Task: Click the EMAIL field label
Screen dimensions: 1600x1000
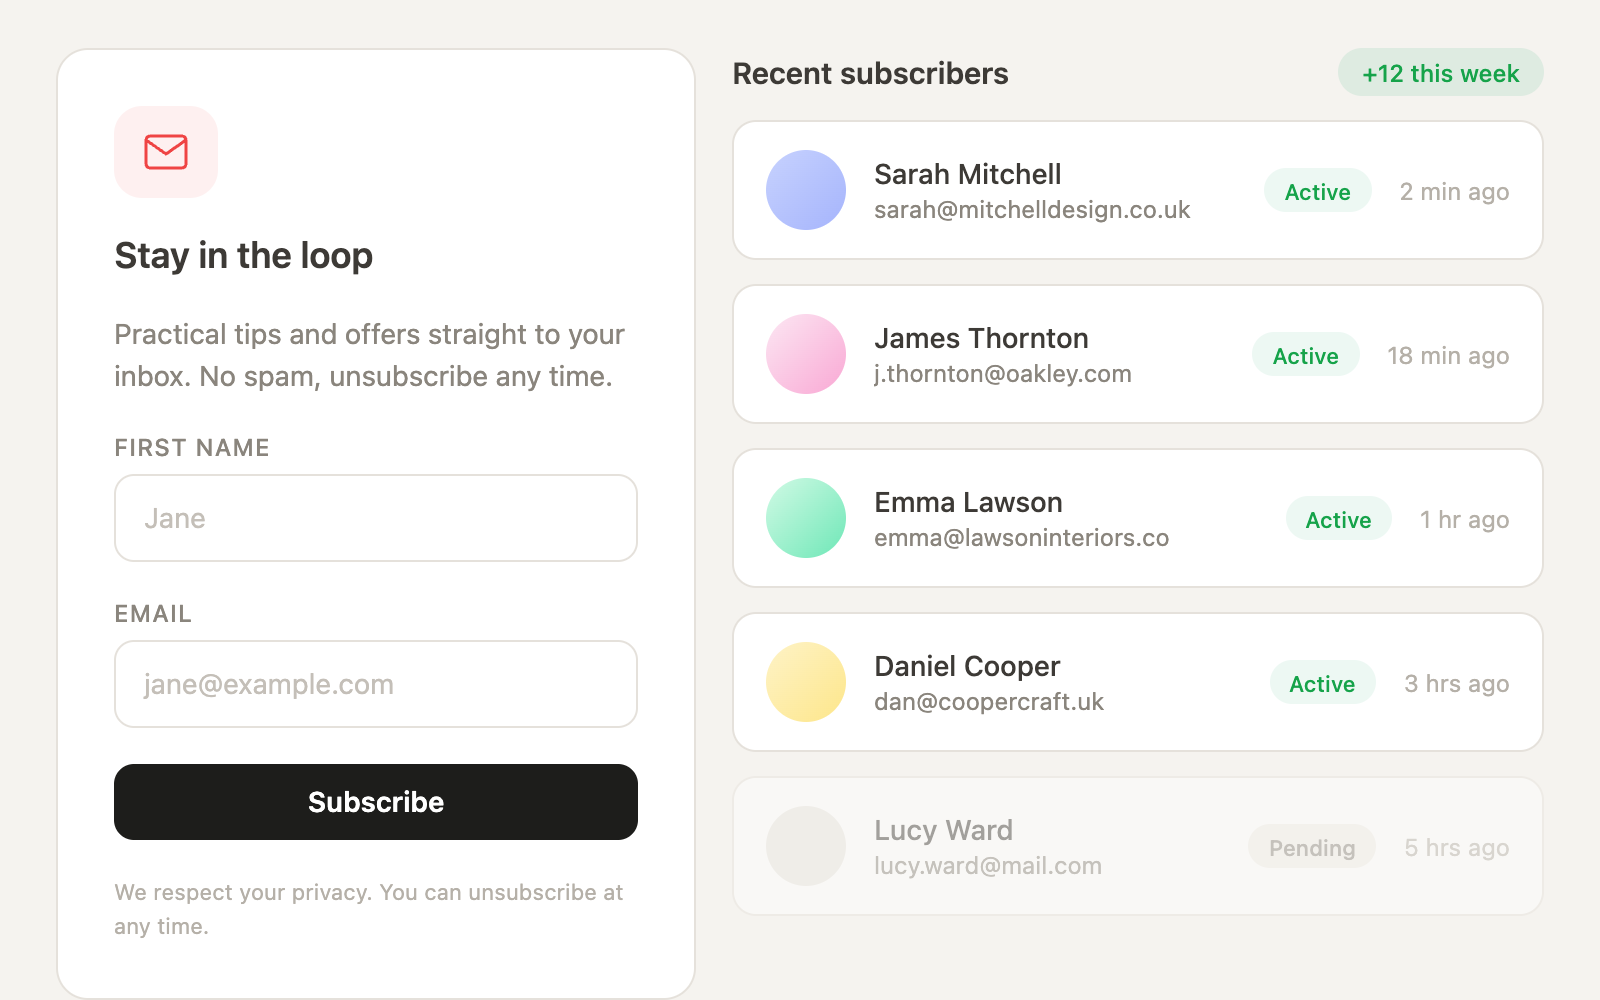Action: [153, 614]
